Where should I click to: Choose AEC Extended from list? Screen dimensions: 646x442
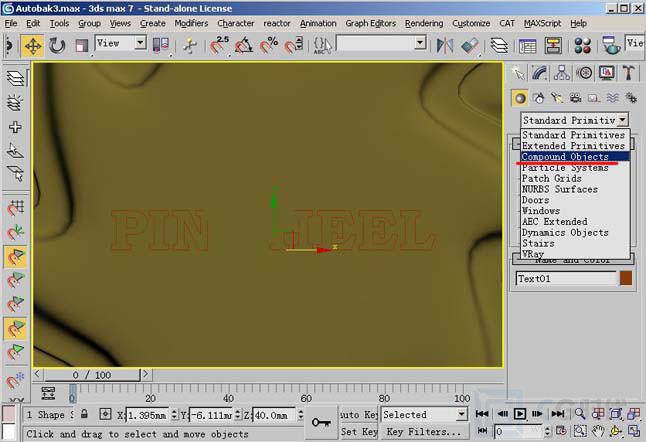tap(575, 222)
